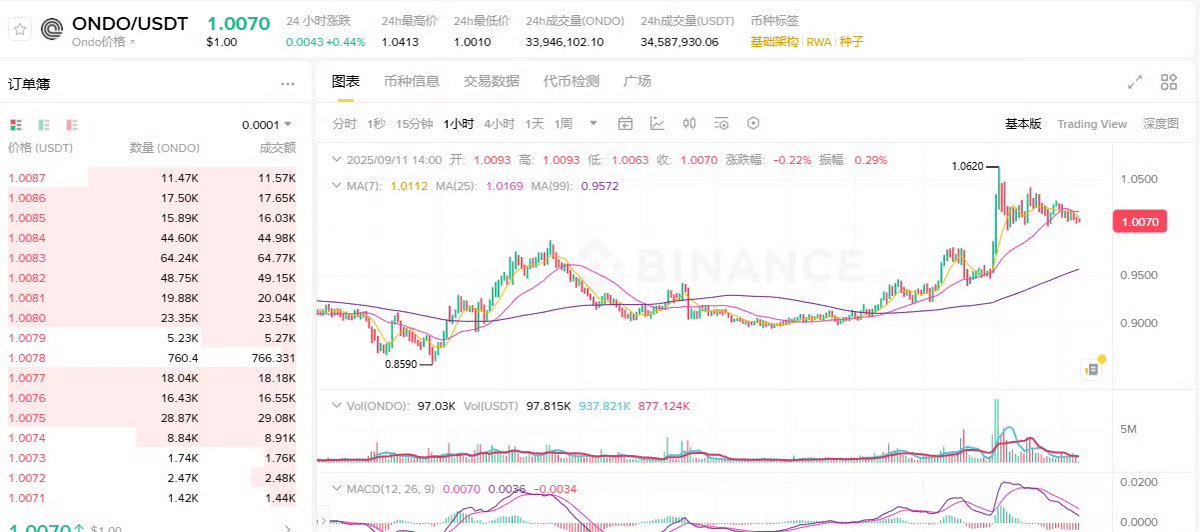Open the calendar date picker icon
This screenshot has width=1200, height=532.
pyautogui.click(x=625, y=124)
